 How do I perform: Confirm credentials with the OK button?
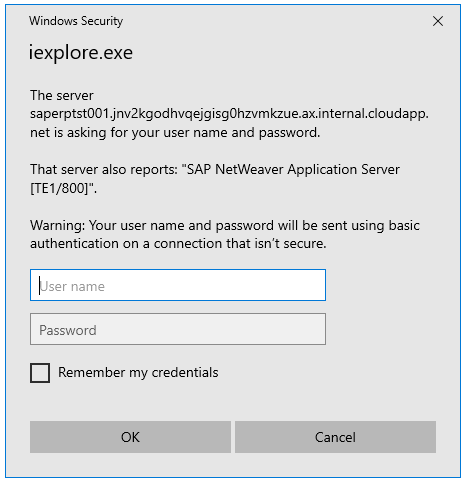coord(130,437)
